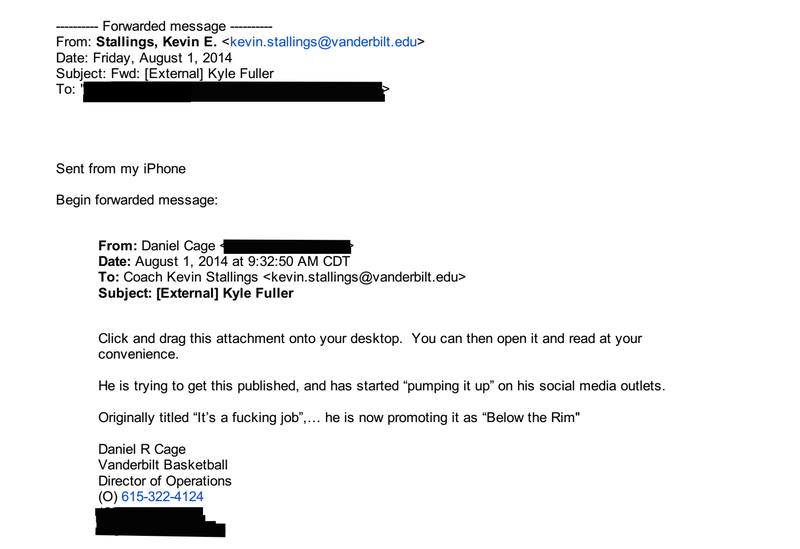This screenshot has width=800, height=549.
Task: Click the redacted block under phone number
Action: pos(160,521)
